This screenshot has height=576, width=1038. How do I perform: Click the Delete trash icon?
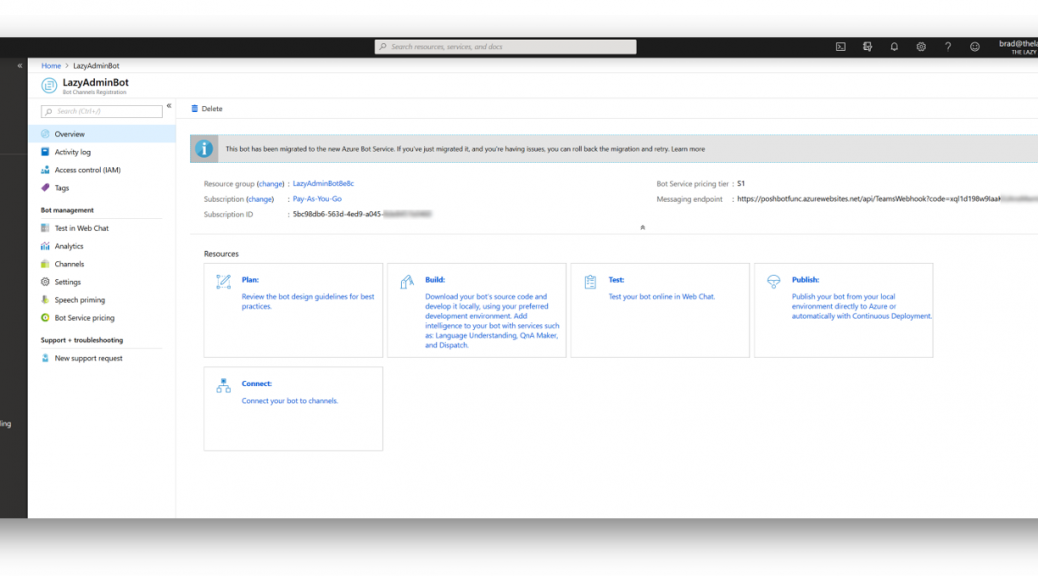tap(195, 109)
